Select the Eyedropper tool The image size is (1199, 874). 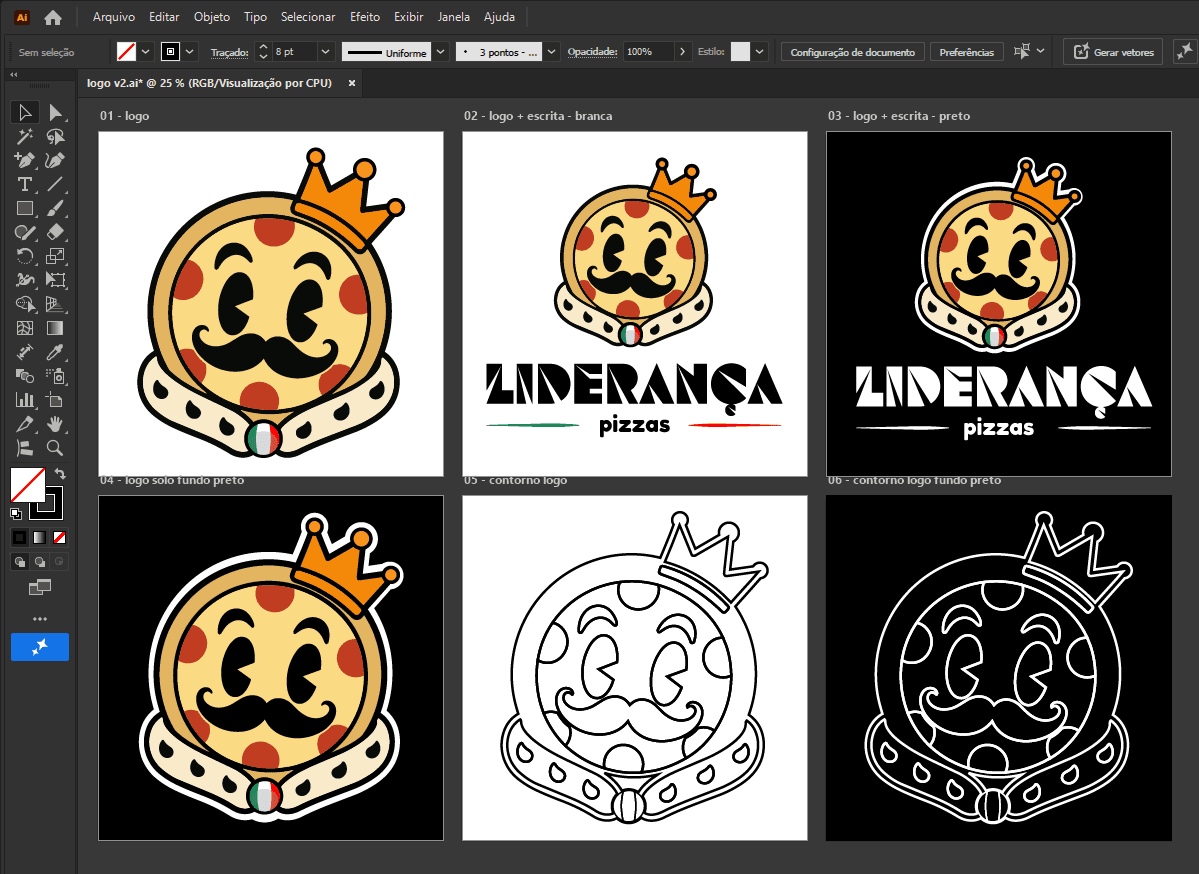pyautogui.click(x=55, y=352)
